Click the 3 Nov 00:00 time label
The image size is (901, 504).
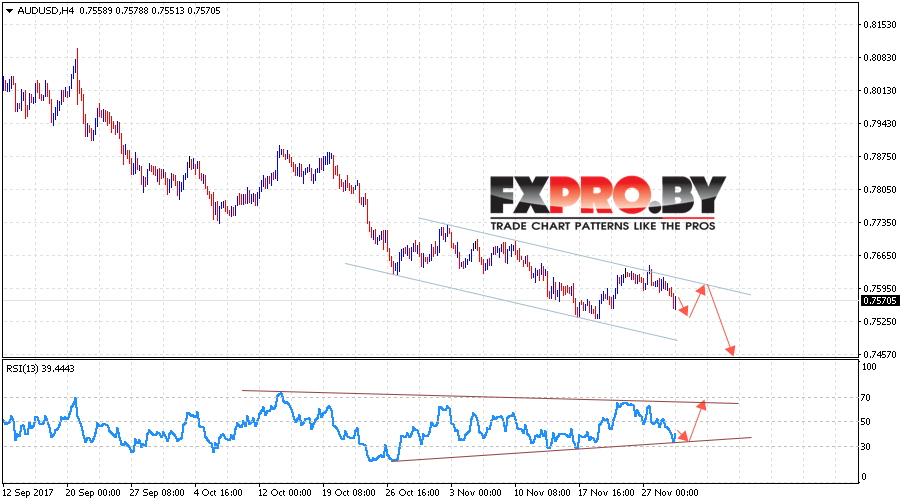point(475,493)
